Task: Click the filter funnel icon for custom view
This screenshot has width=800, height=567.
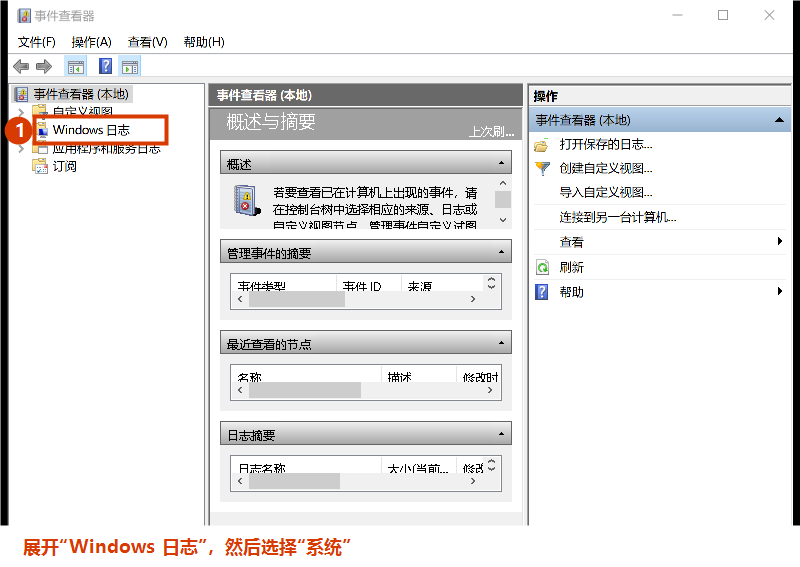Action: click(x=542, y=168)
